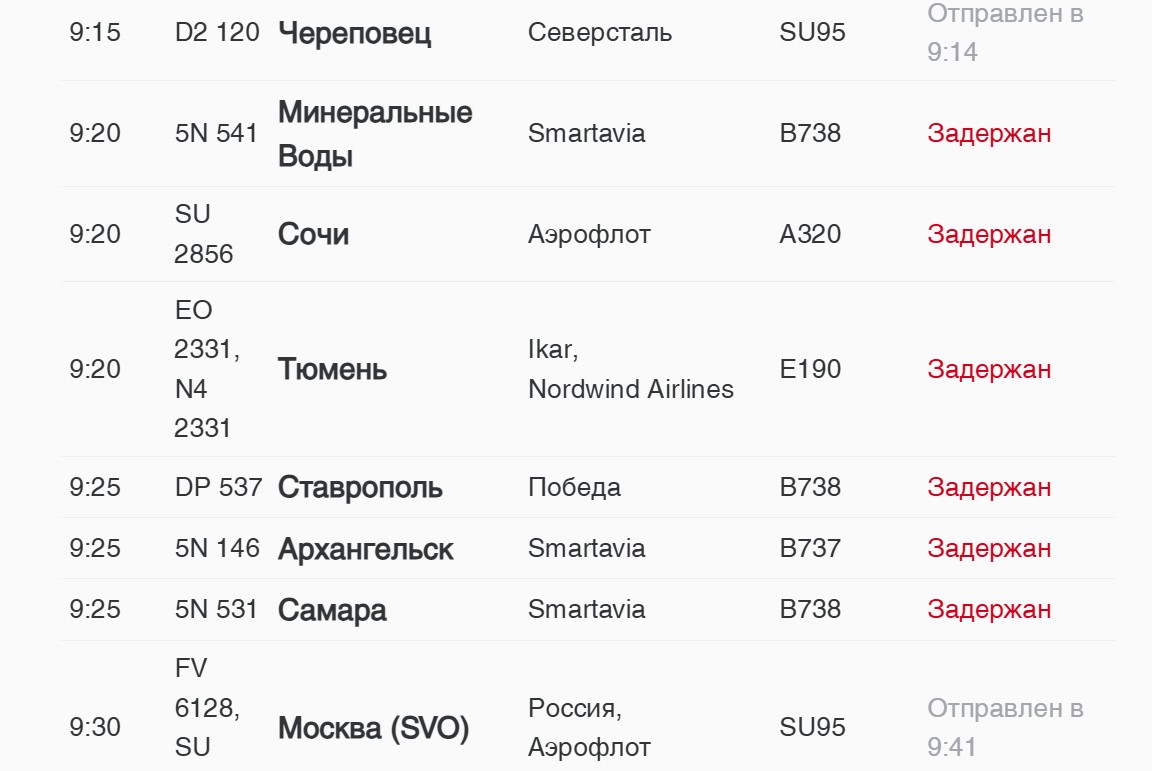Select the Аэрофлот airline on Сочи flight
This screenshot has width=1152, height=771.
[589, 234]
